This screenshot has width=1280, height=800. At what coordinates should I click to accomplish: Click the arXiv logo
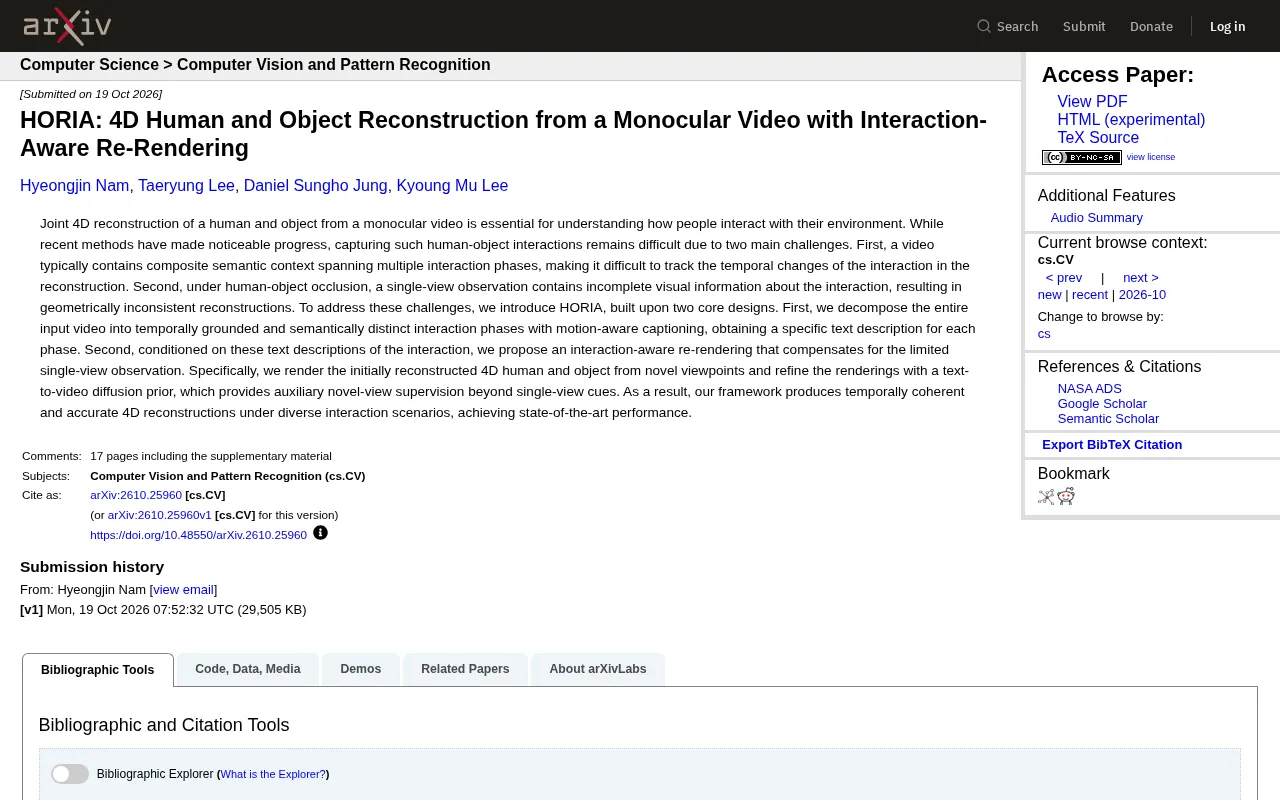67,26
